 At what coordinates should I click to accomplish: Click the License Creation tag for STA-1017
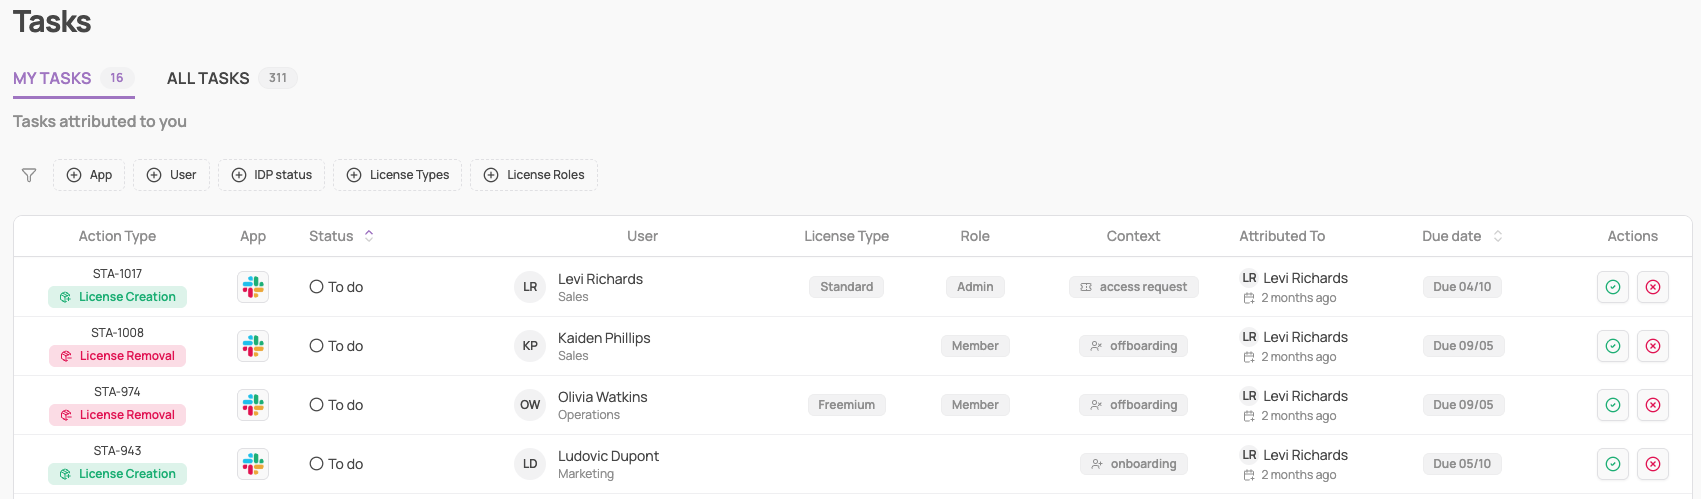tap(117, 297)
